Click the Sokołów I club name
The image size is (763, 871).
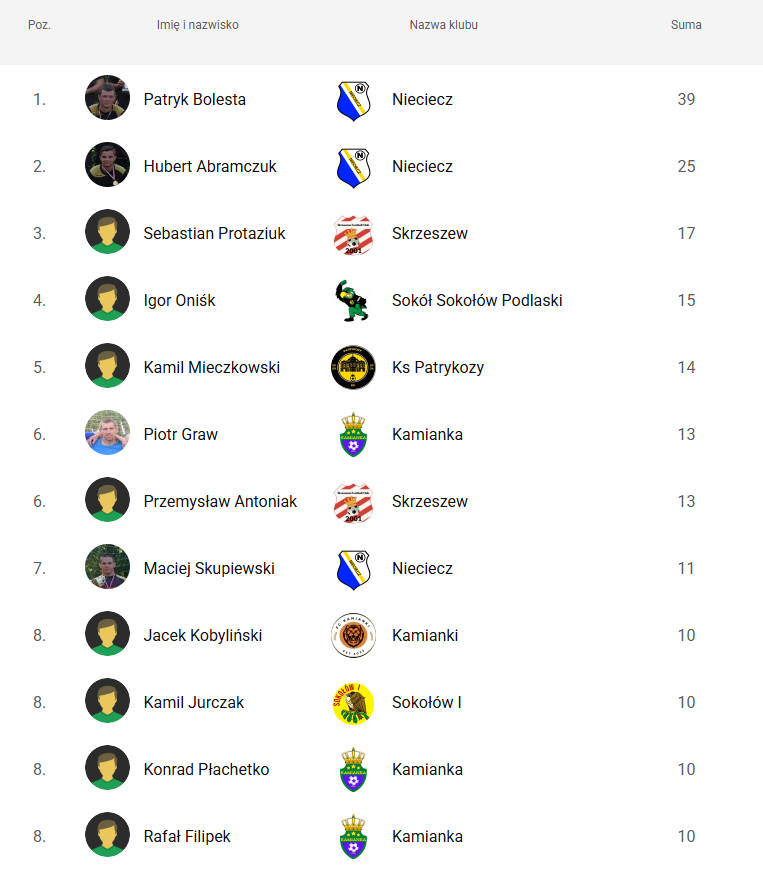(x=426, y=702)
